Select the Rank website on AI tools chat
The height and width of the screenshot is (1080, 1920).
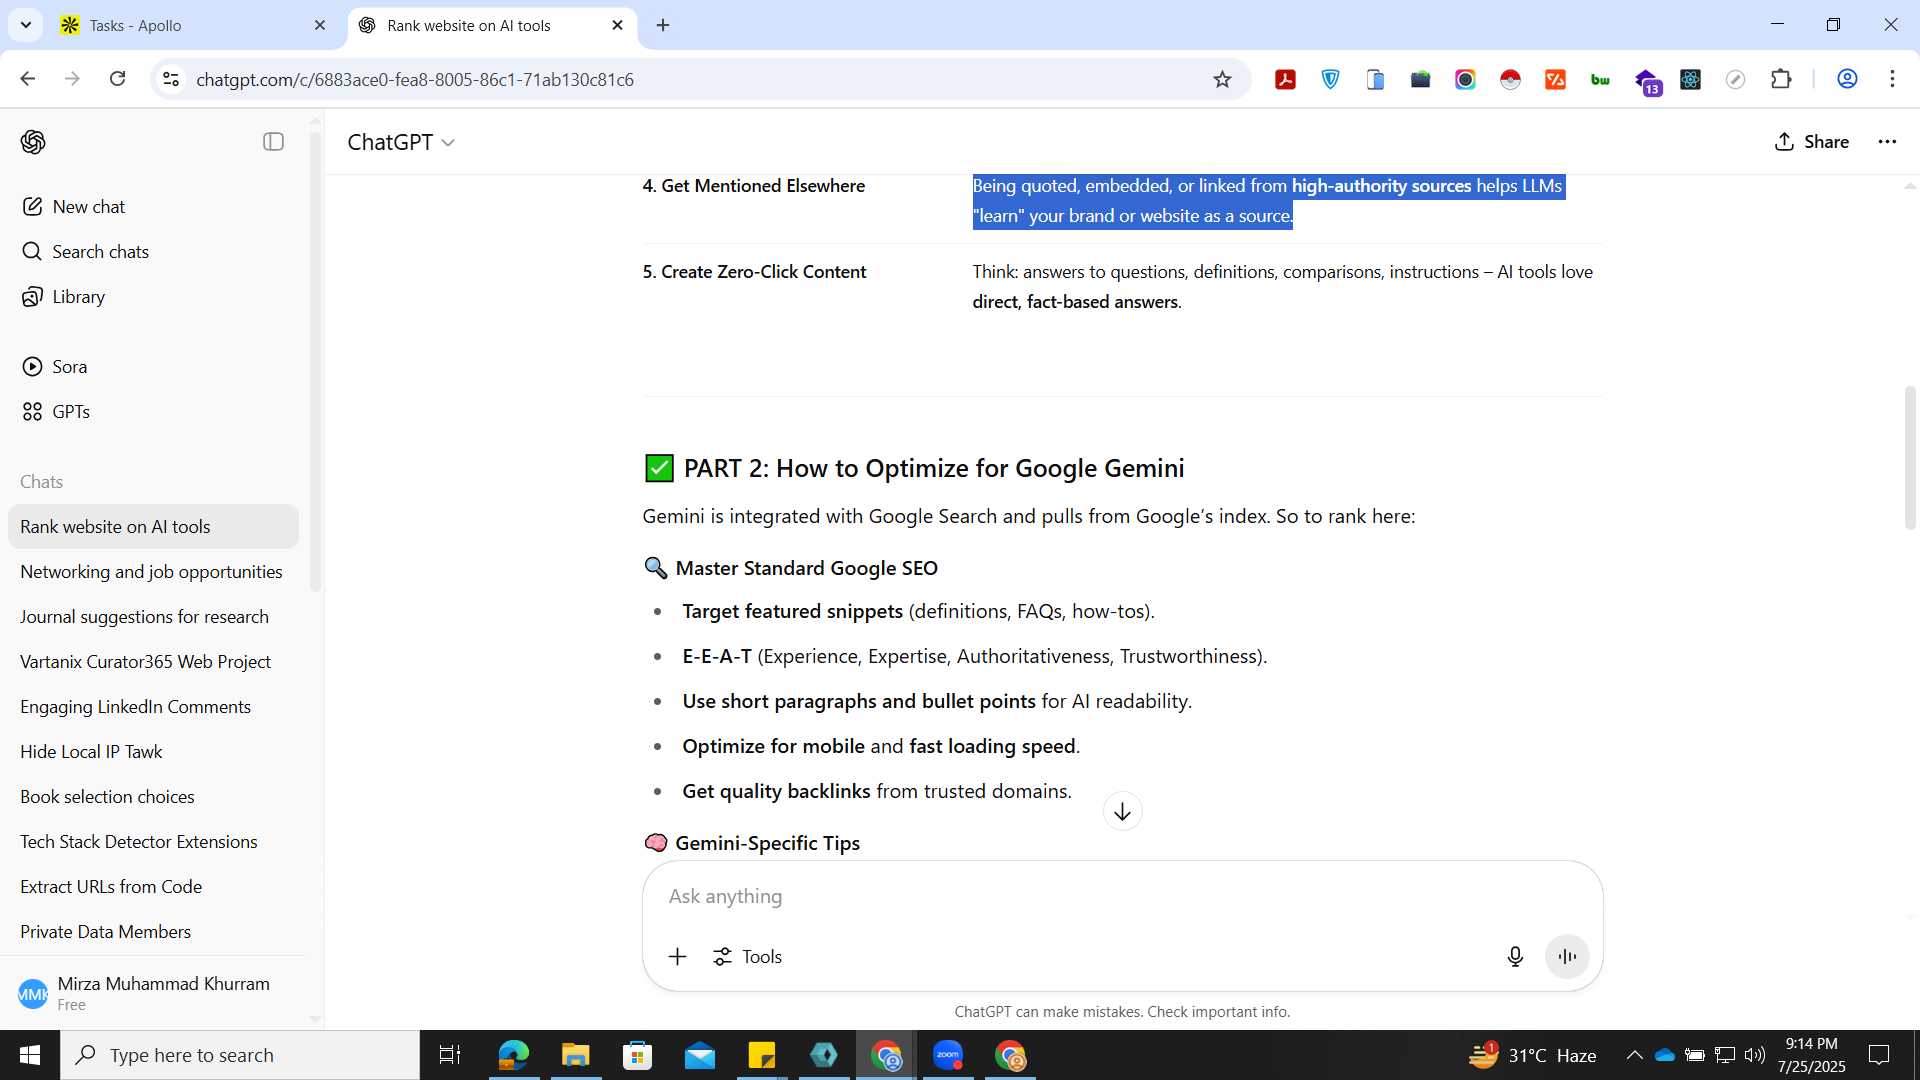153,527
